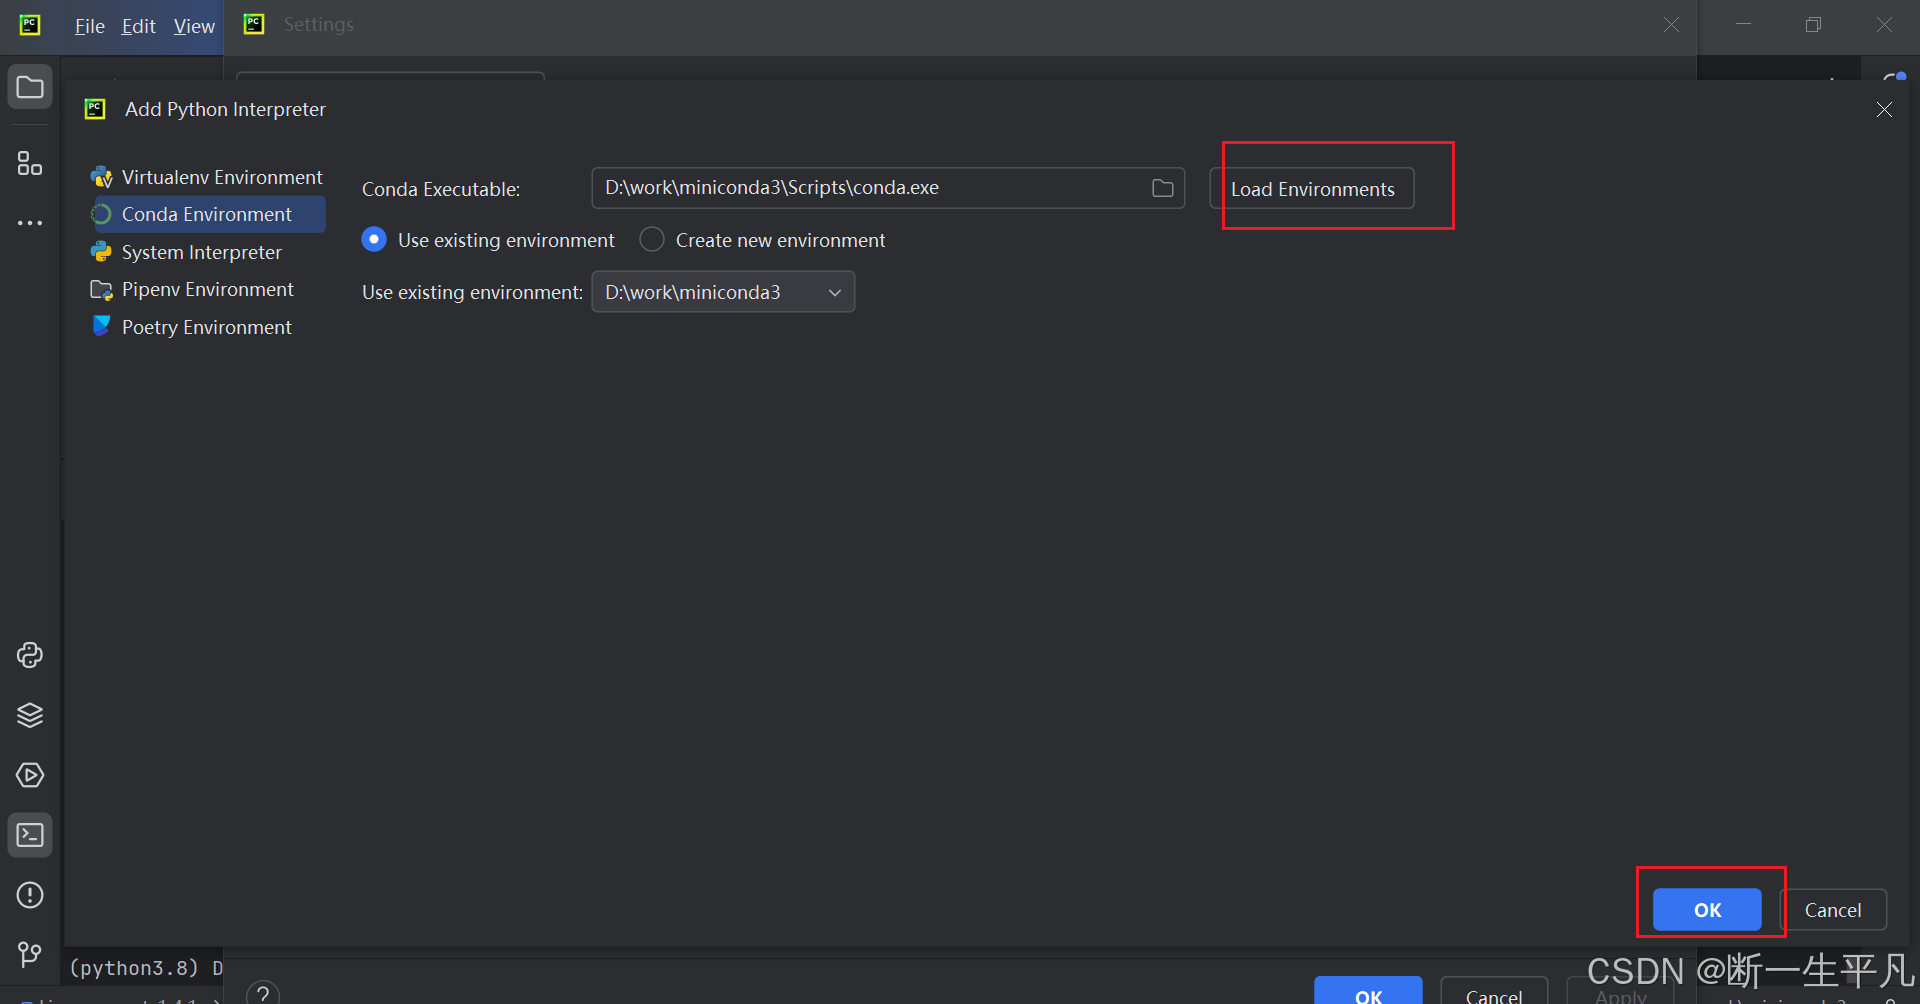
Task: Restore down the PyCharm main window
Action: click(x=1813, y=25)
